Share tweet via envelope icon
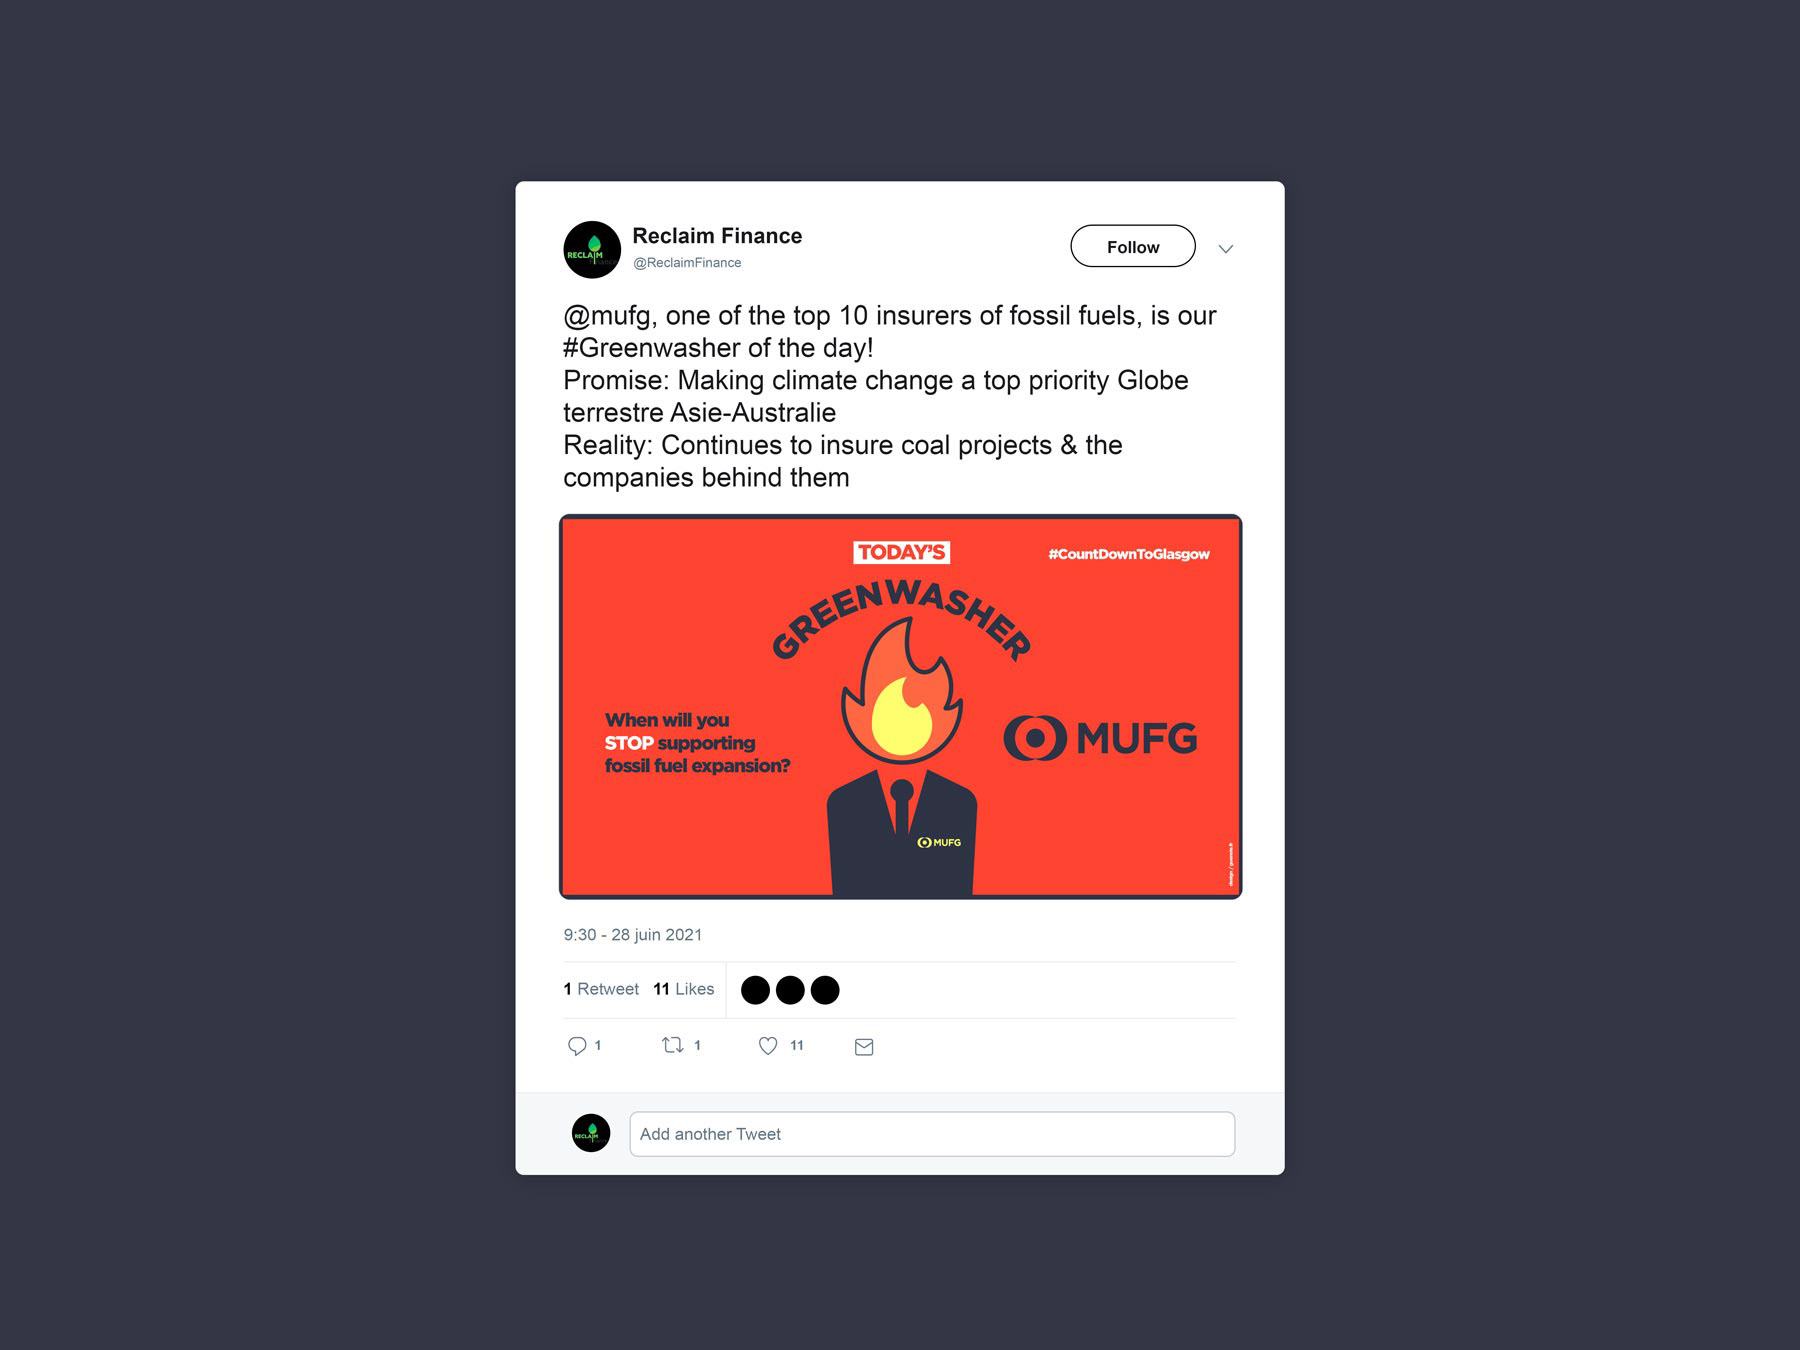 point(864,1047)
